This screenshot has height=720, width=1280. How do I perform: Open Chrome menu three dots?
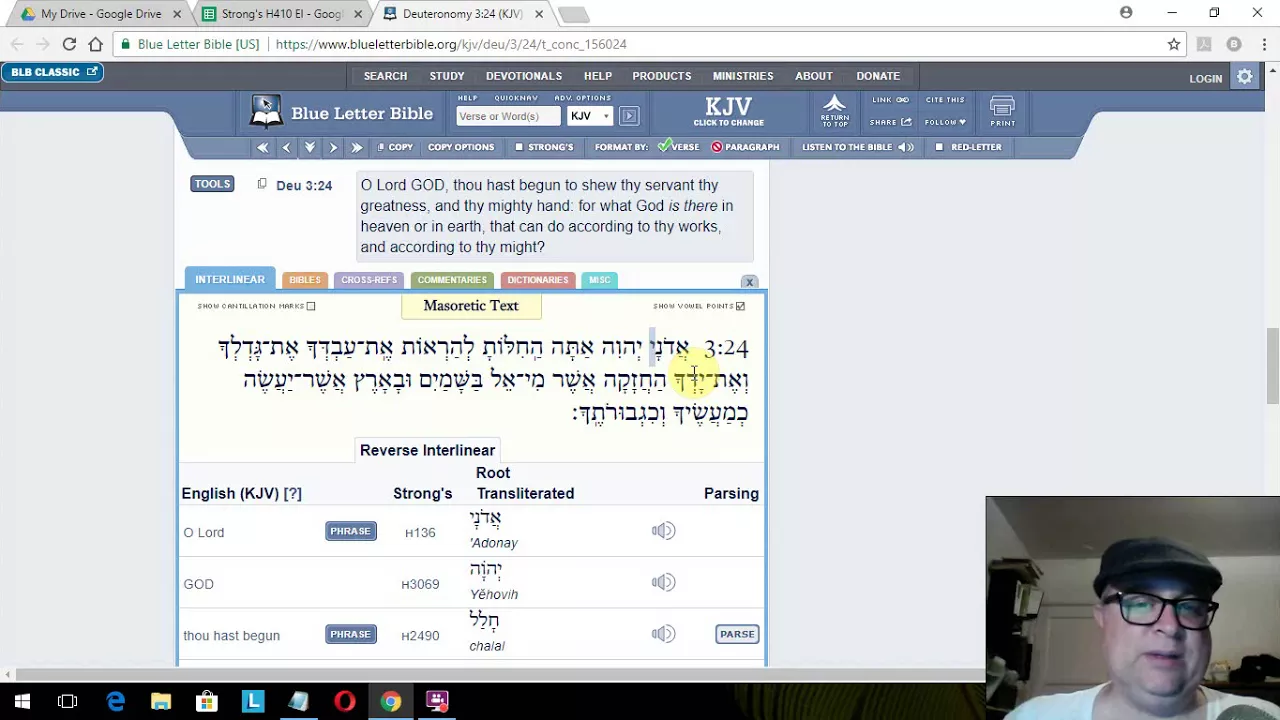[1264, 44]
